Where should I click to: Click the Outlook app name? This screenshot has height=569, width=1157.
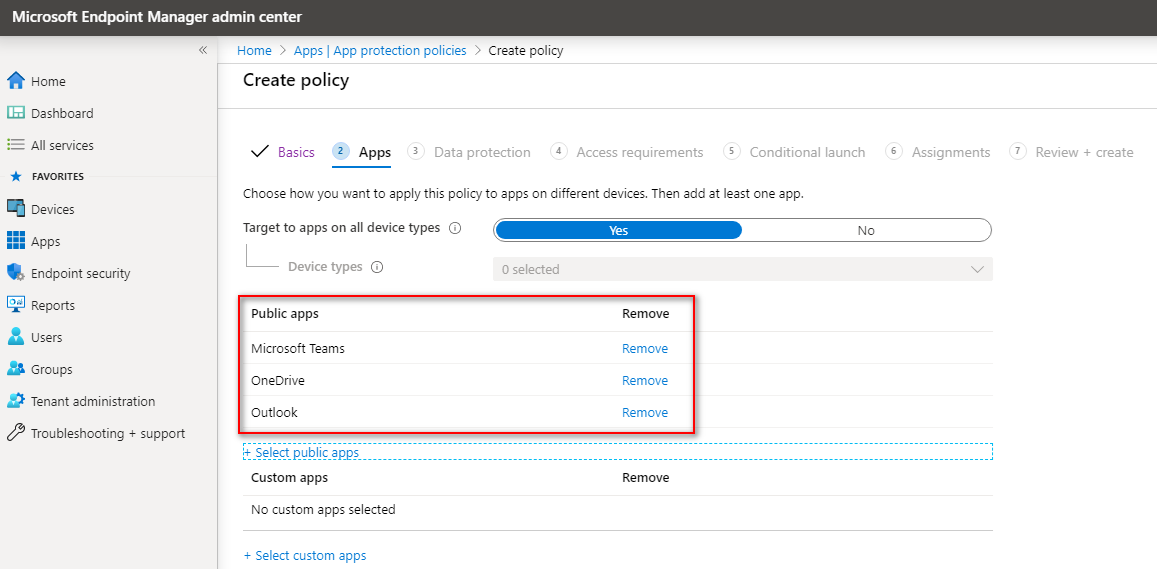point(274,413)
